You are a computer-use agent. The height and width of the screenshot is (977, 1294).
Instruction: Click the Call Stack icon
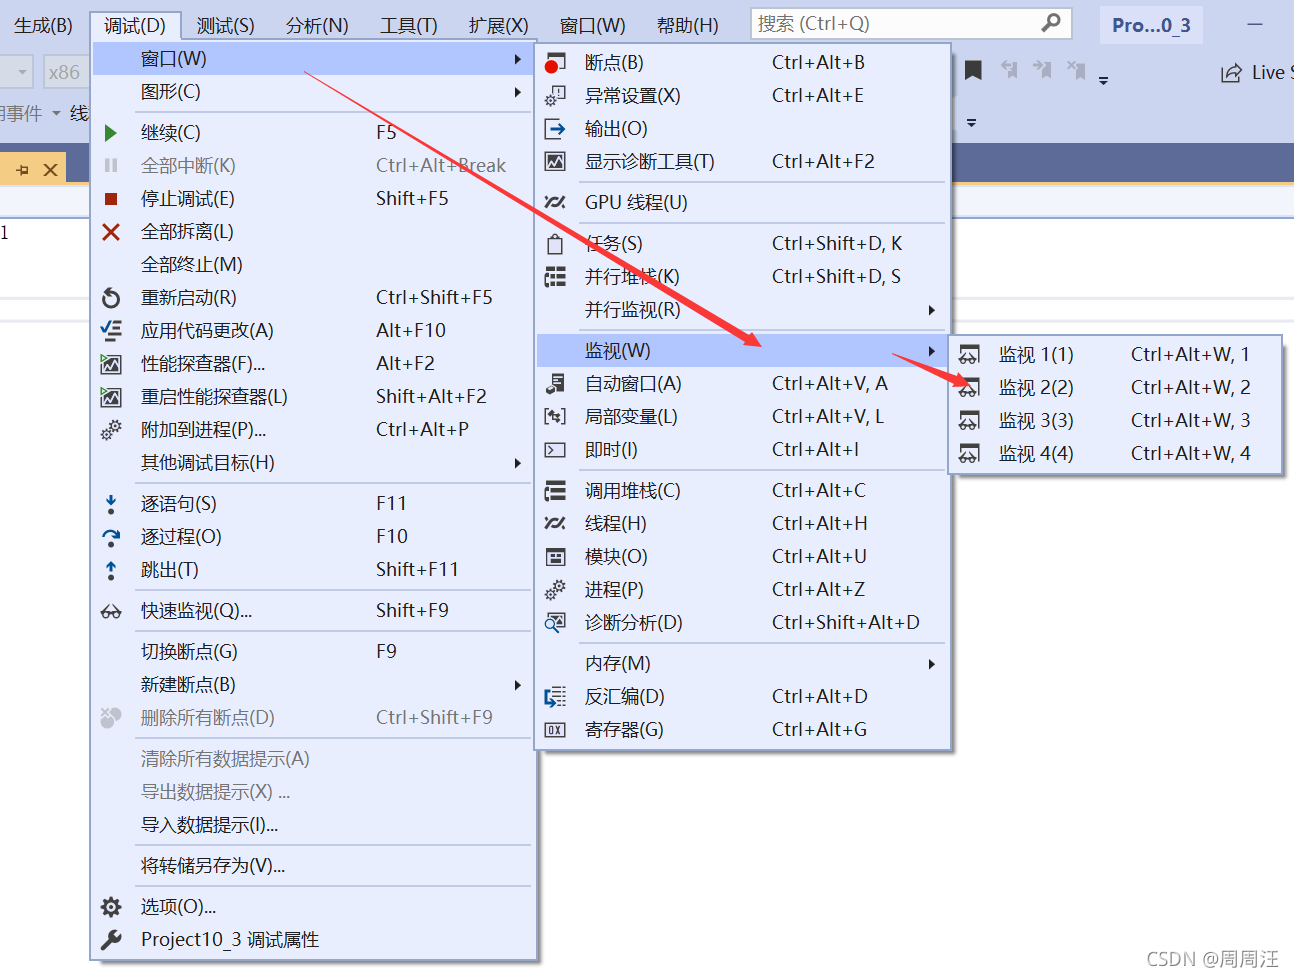tap(555, 491)
